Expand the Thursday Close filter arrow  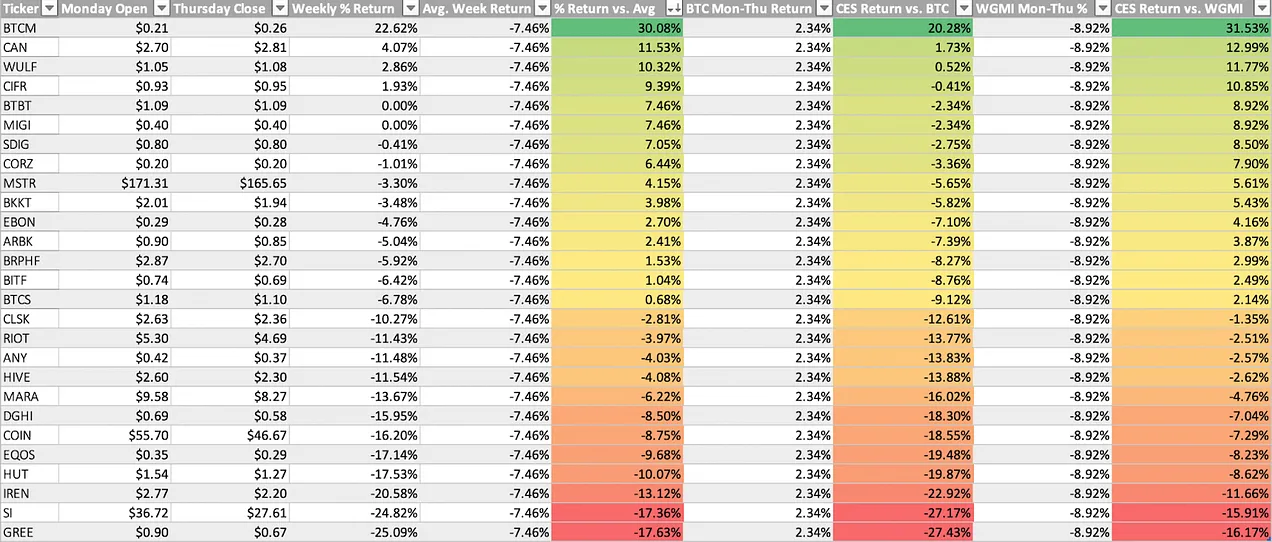(x=279, y=9)
